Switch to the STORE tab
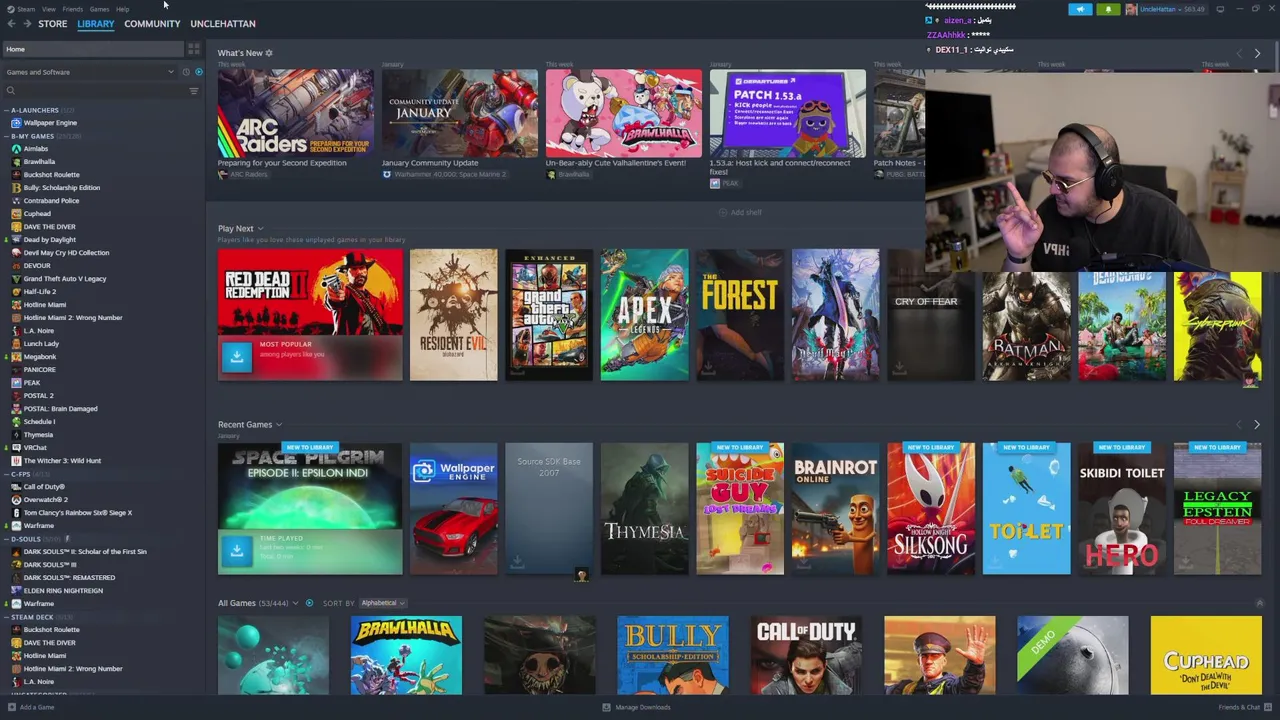The image size is (1280, 720). 52,23
